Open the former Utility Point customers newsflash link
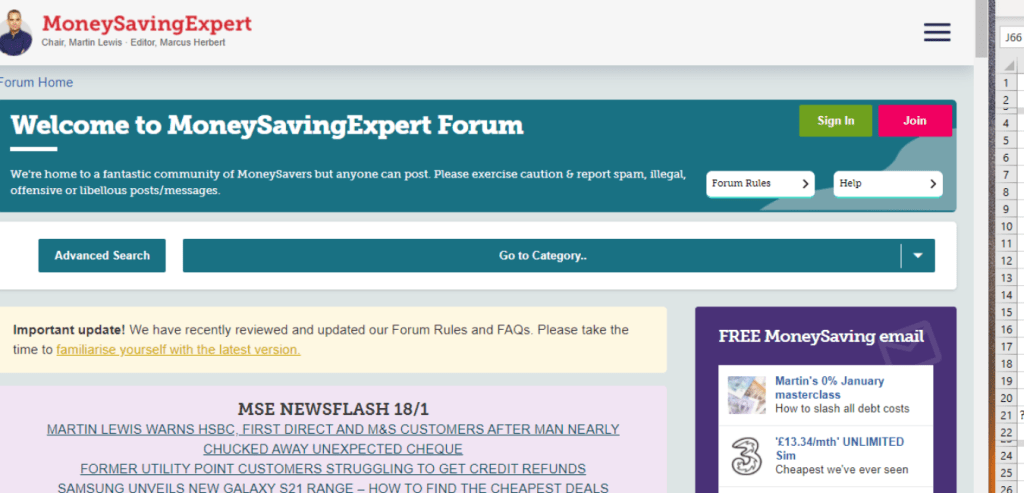Screen dimensions: 1024x493 332,469
